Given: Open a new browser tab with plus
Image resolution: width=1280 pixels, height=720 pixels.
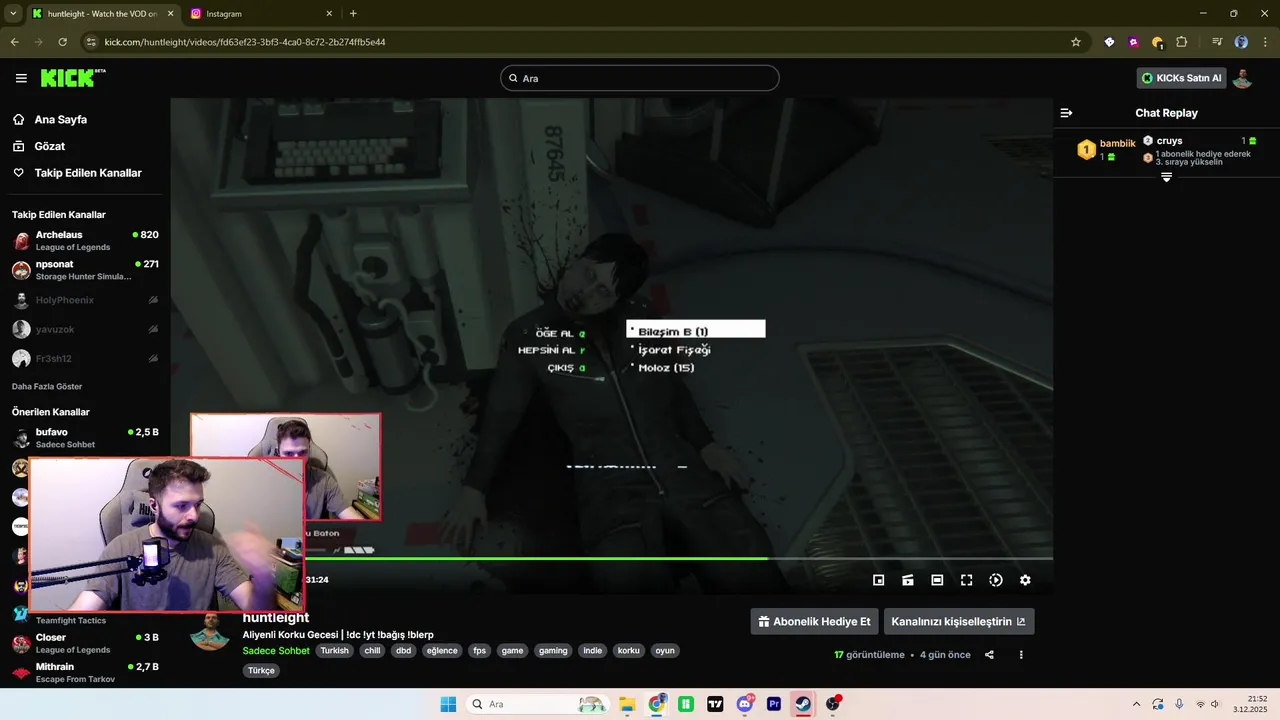Looking at the screenshot, I should (x=353, y=14).
